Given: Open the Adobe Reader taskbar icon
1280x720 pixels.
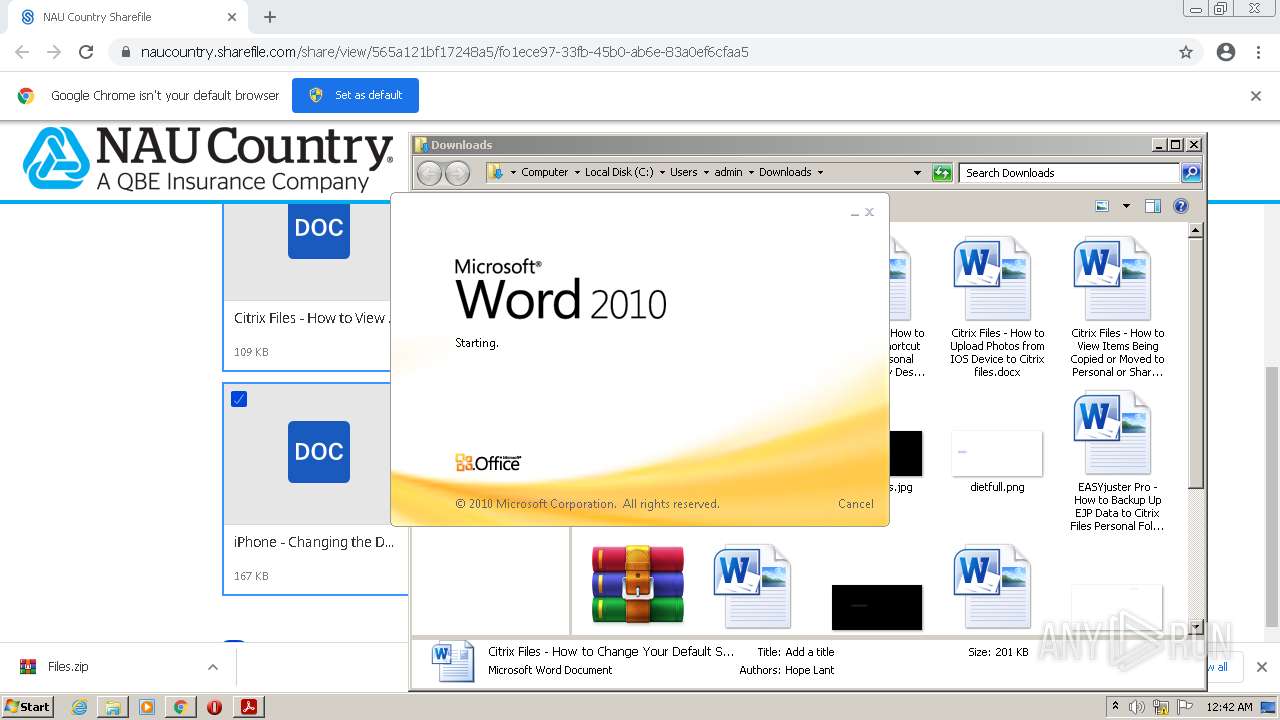Looking at the screenshot, I should point(248,707).
